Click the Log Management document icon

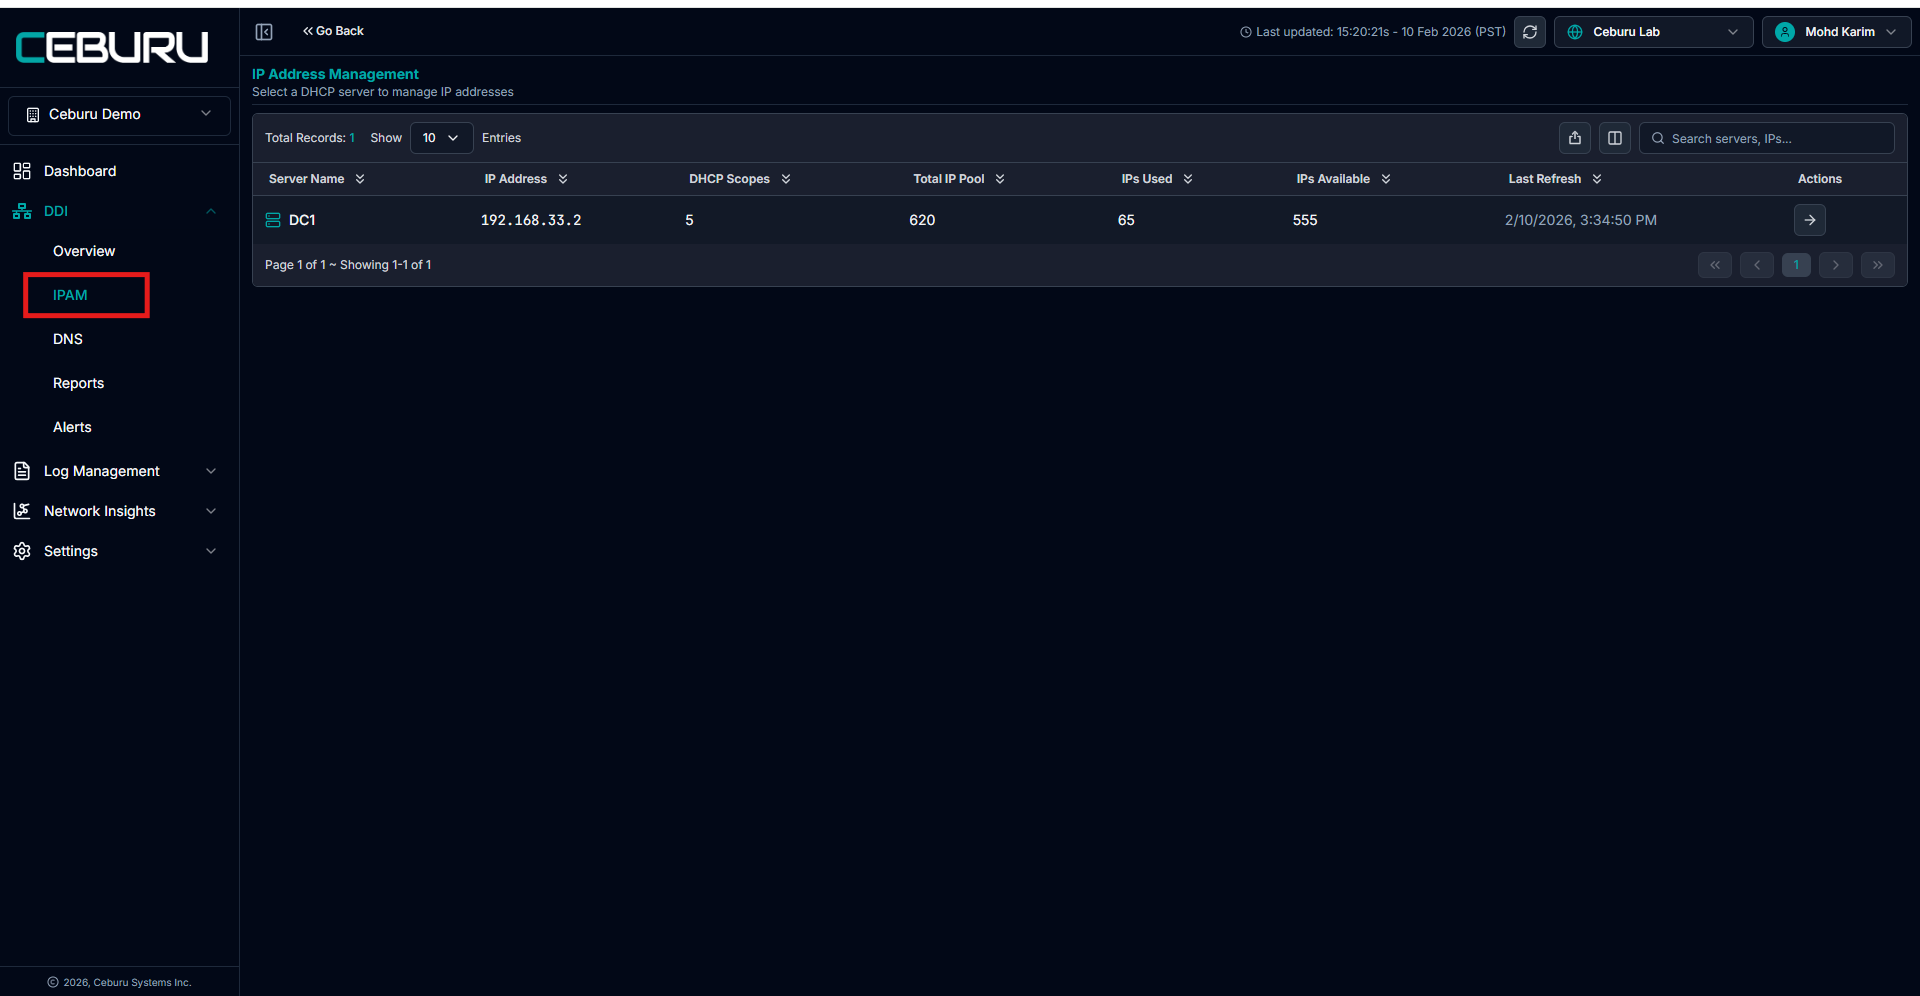pos(22,471)
